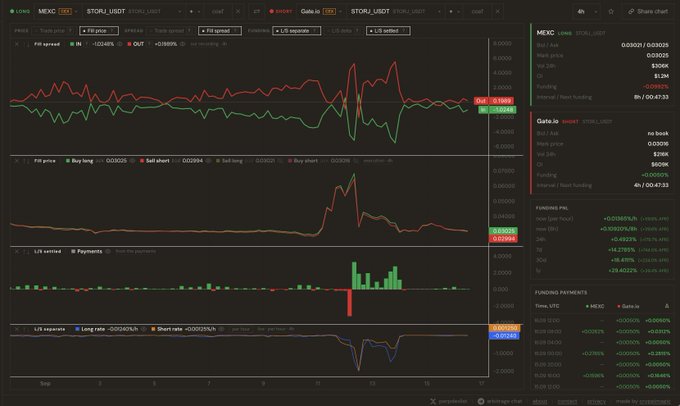The height and width of the screenshot is (406, 680).
Task: Click the info icon beside Payments
Action: (x=108, y=252)
